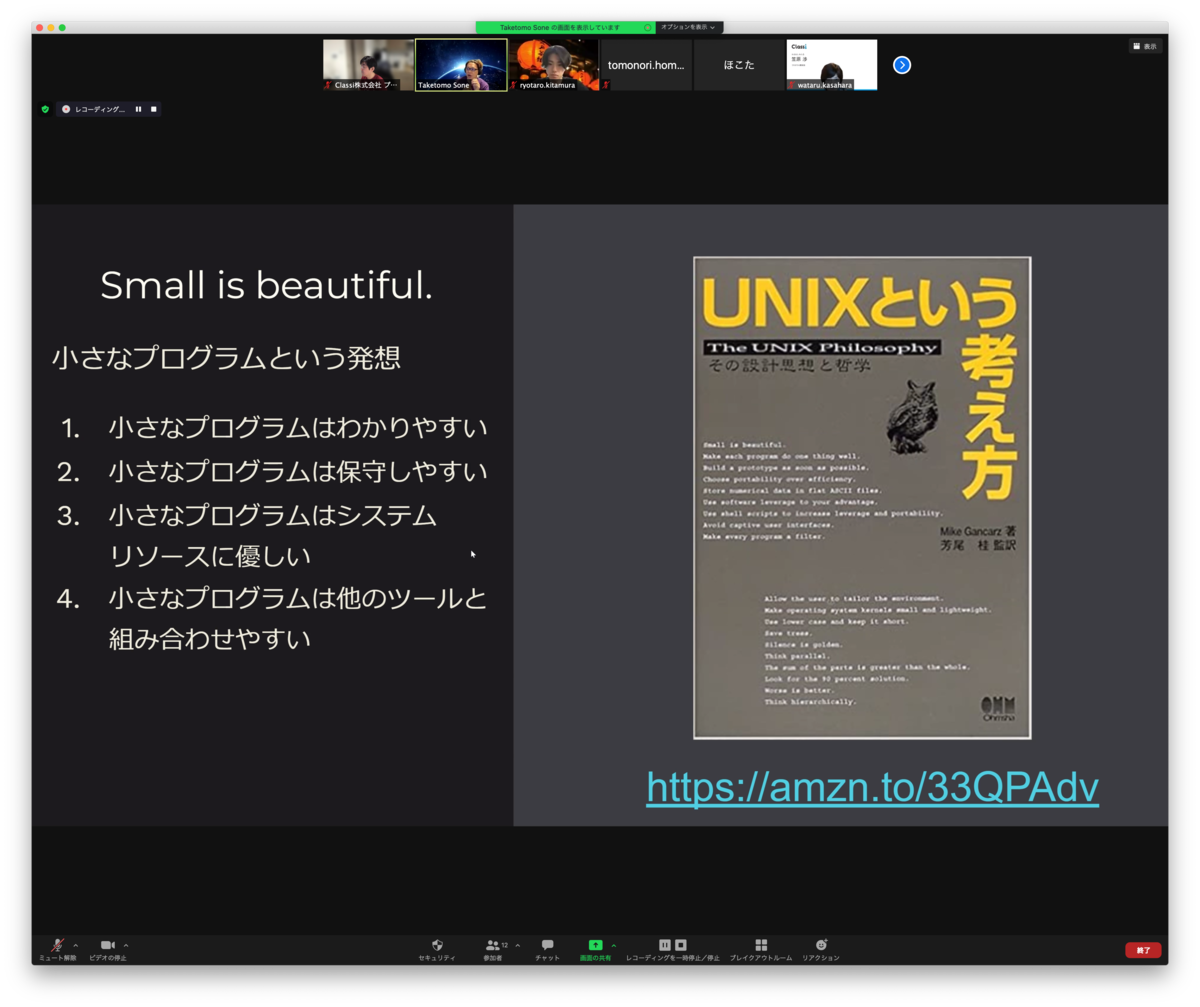Image resolution: width=1200 pixels, height=1007 pixels.
Task: Click the green Share Screen button
Action: (595, 948)
